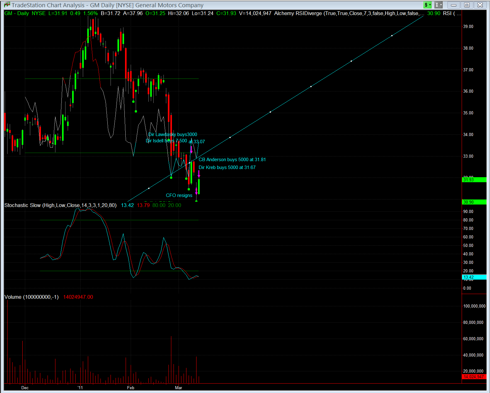This screenshot has height=393, width=490.
Task: Click the green last-price marker on price axis
Action: tap(474, 180)
